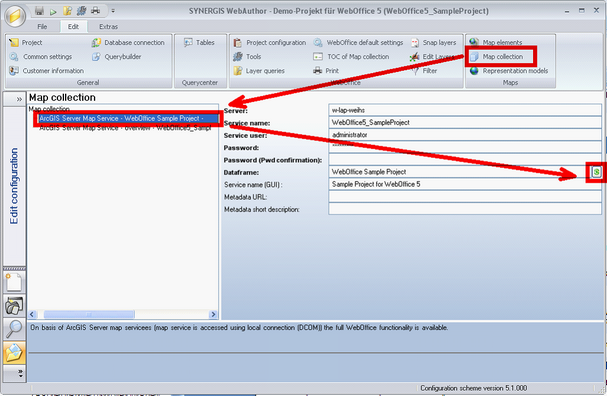The height and width of the screenshot is (396, 607).
Task: Click the open folder icon in sidebar
Action: (x=14, y=353)
